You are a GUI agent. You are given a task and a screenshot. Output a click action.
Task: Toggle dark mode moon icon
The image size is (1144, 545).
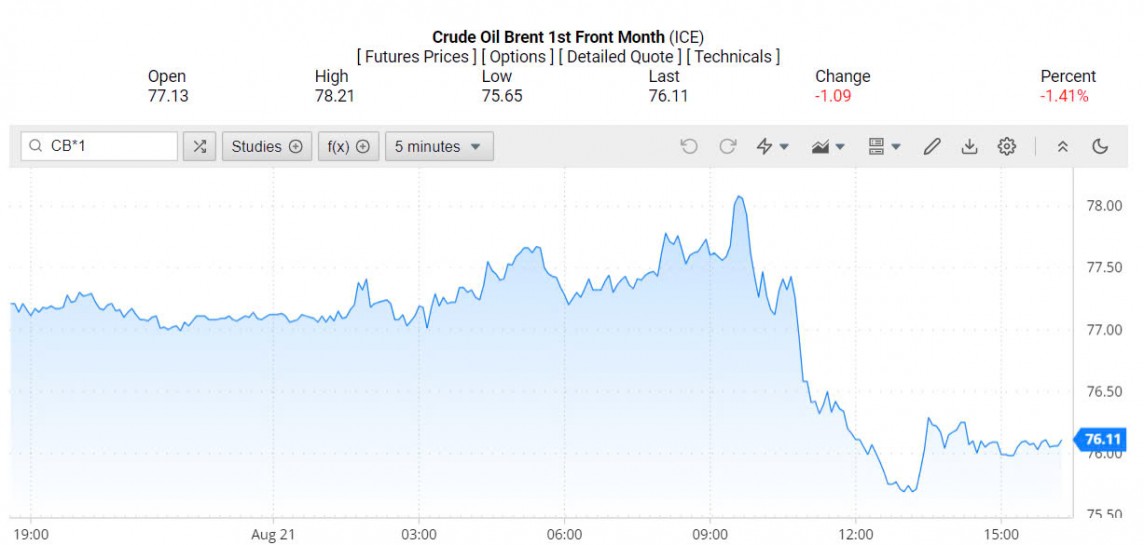pyautogui.click(x=1100, y=147)
